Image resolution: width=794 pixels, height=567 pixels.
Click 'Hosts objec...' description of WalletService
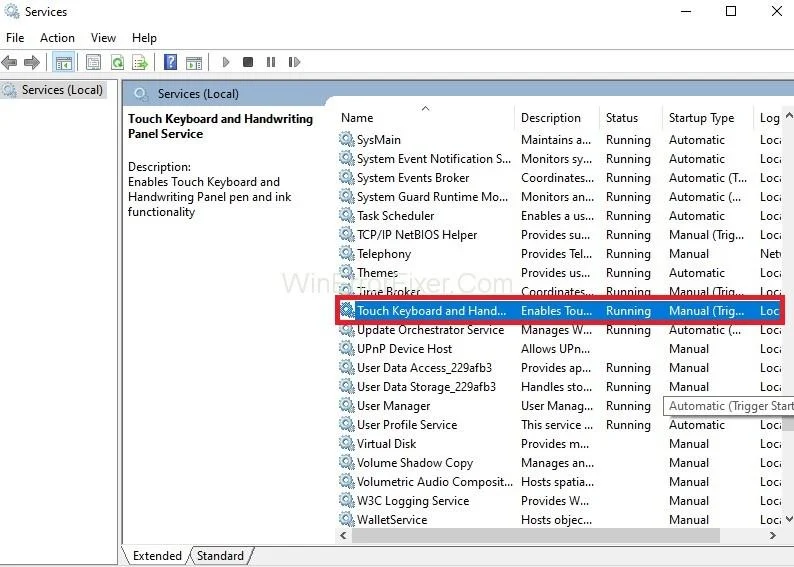[x=556, y=519]
